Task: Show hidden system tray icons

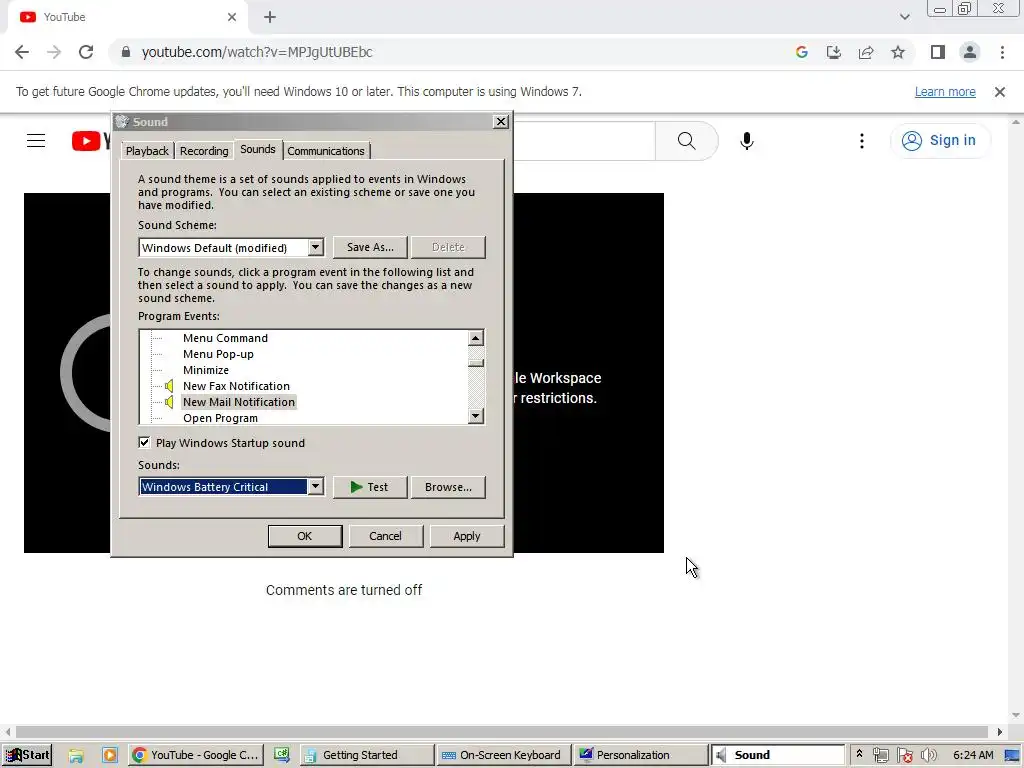Action: [859, 755]
